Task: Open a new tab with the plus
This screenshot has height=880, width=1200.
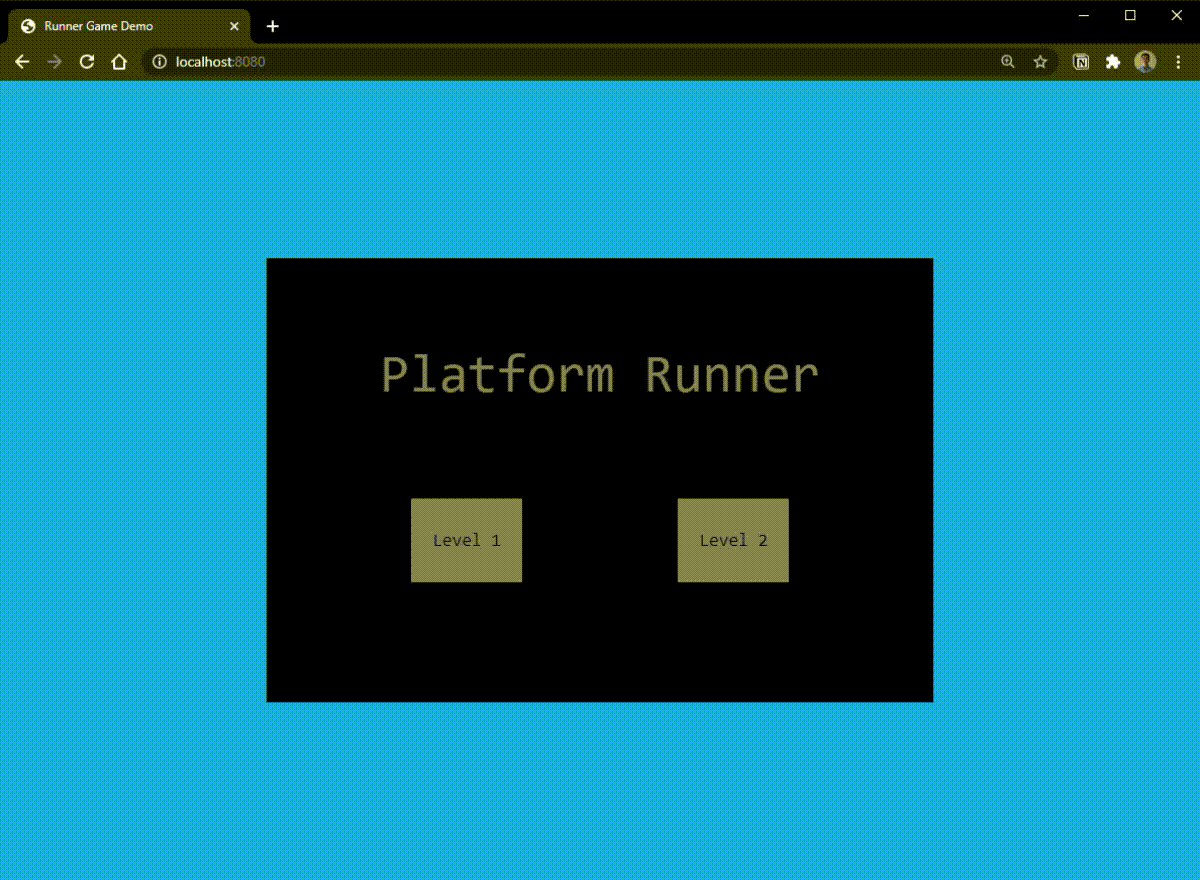Action: coord(272,26)
